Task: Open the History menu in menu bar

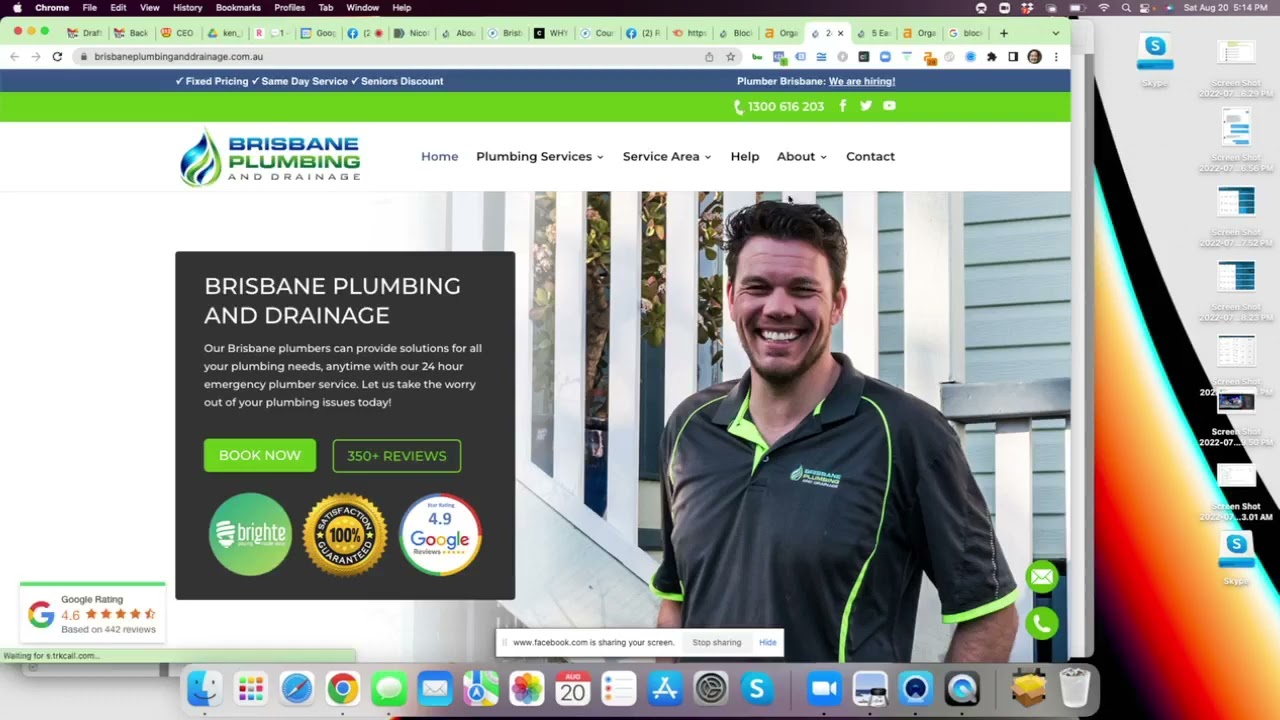Action: coord(187,8)
